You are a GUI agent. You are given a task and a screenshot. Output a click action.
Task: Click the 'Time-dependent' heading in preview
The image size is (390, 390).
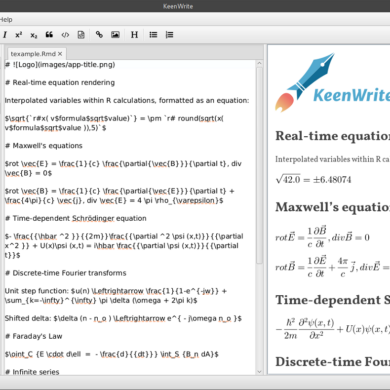[332, 300]
